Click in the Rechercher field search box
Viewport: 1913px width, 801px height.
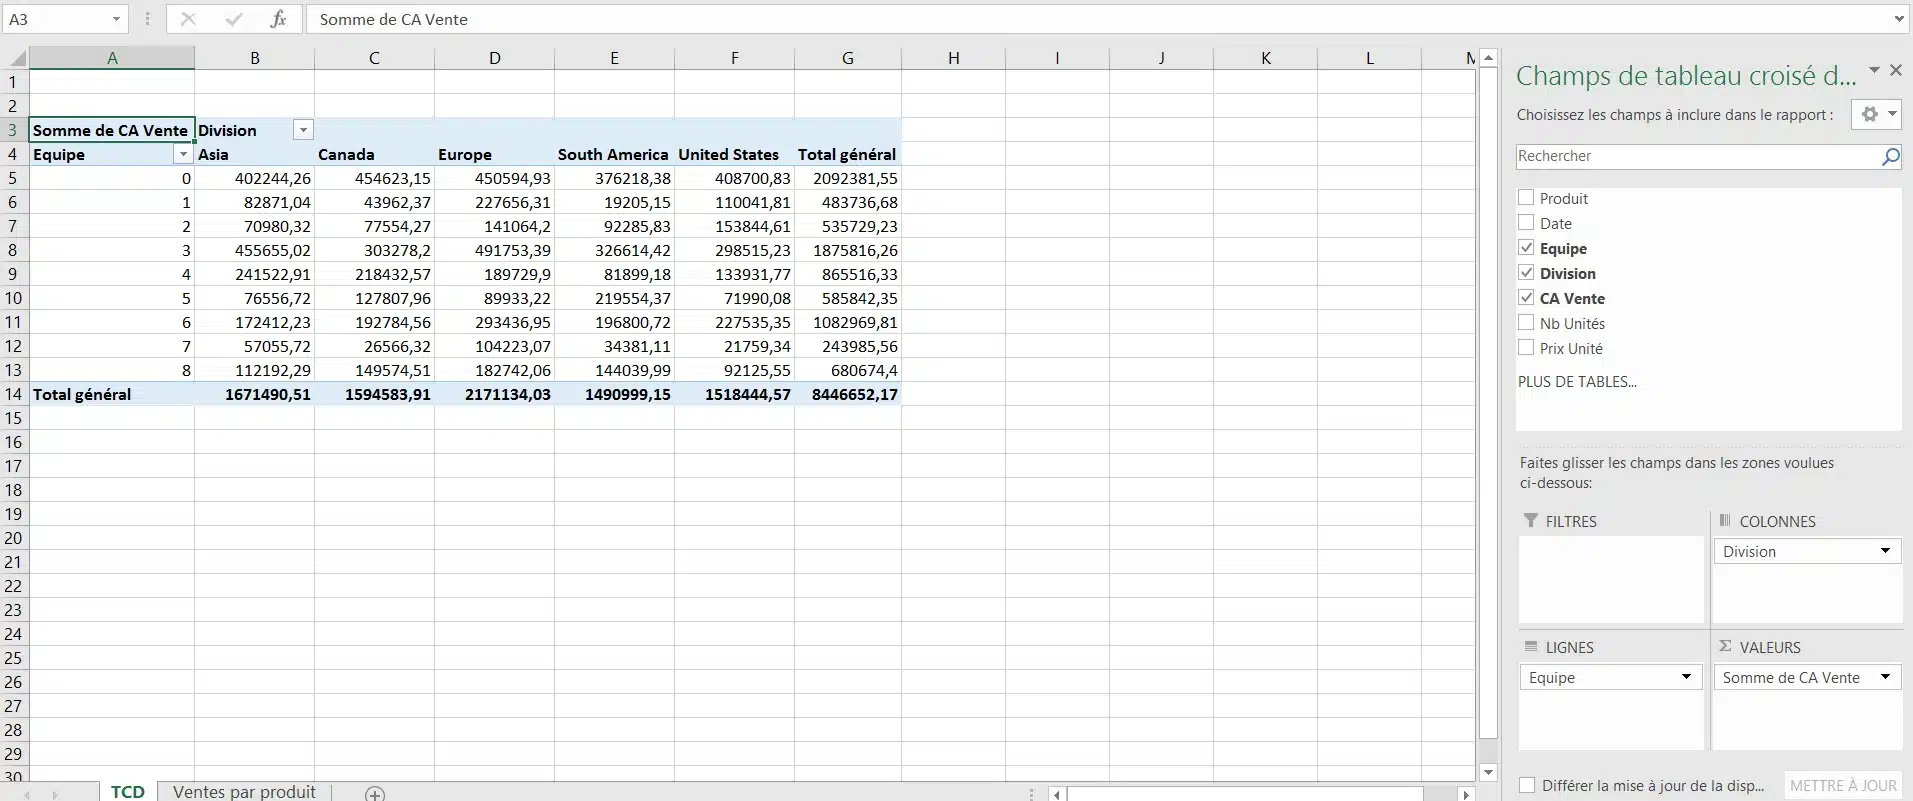click(1697, 156)
